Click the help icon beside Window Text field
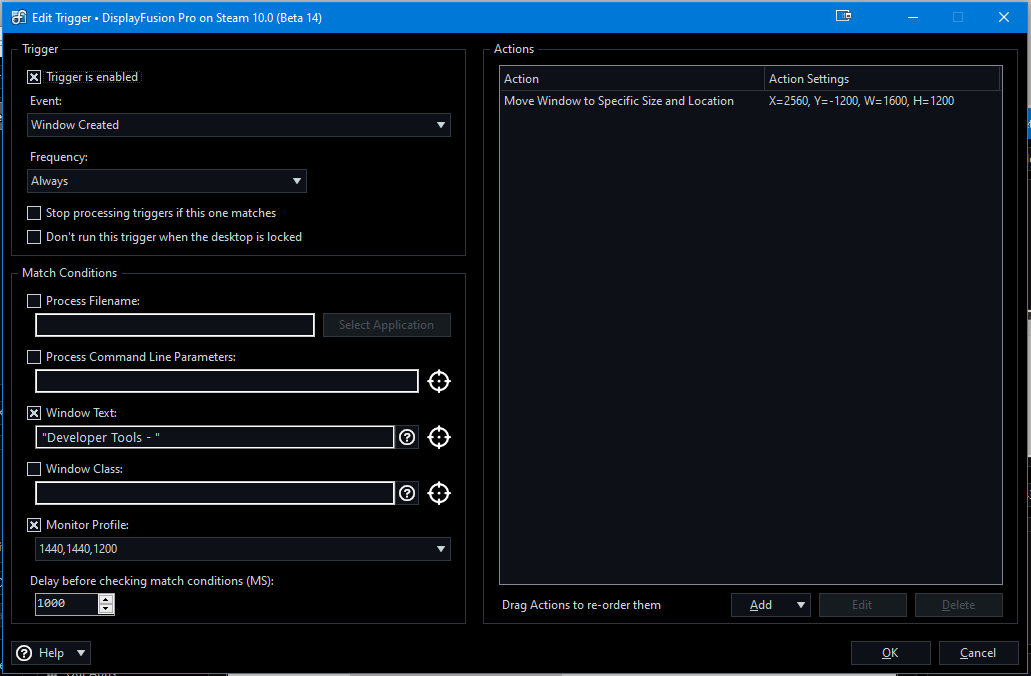 (x=407, y=437)
